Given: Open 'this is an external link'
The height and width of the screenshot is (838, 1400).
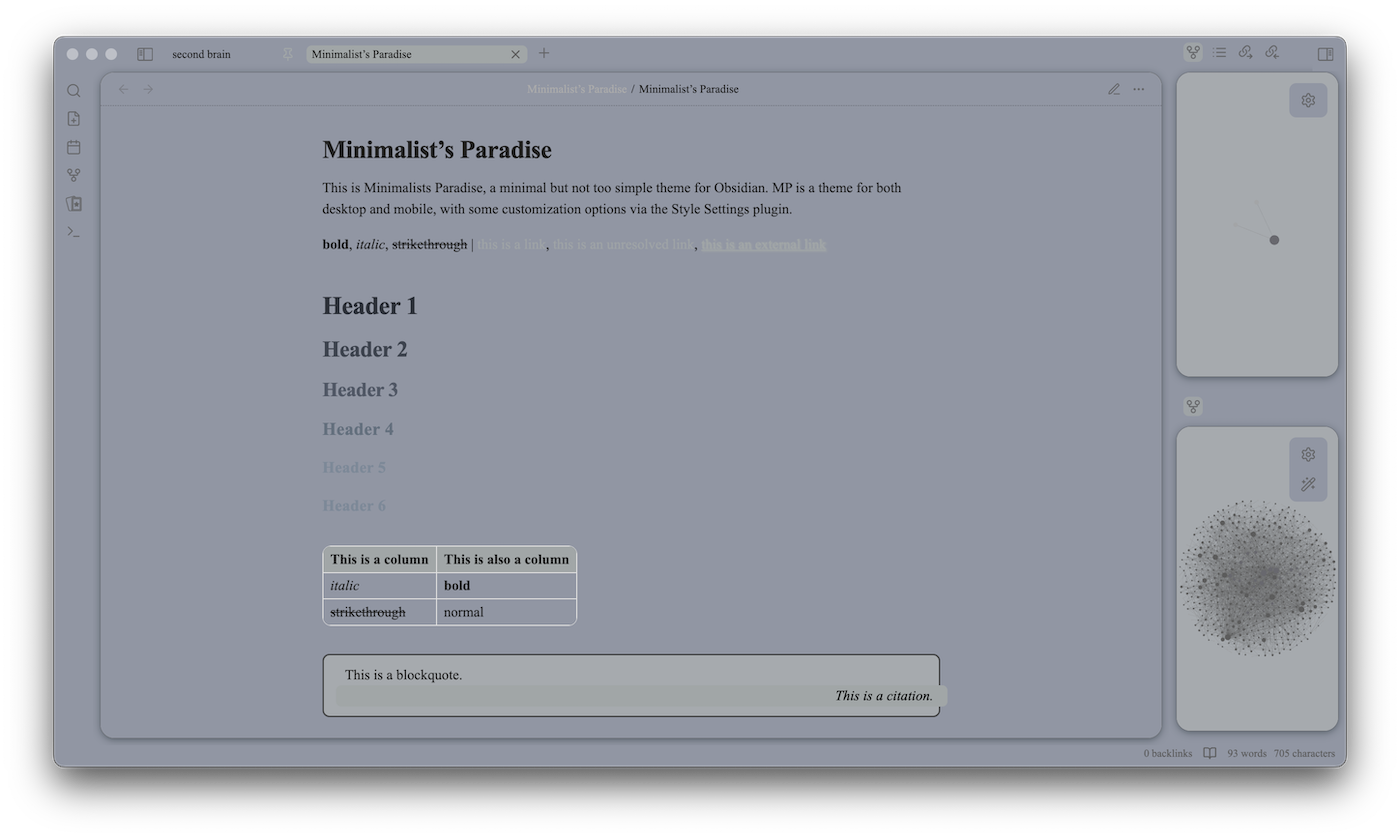Looking at the screenshot, I should [764, 244].
